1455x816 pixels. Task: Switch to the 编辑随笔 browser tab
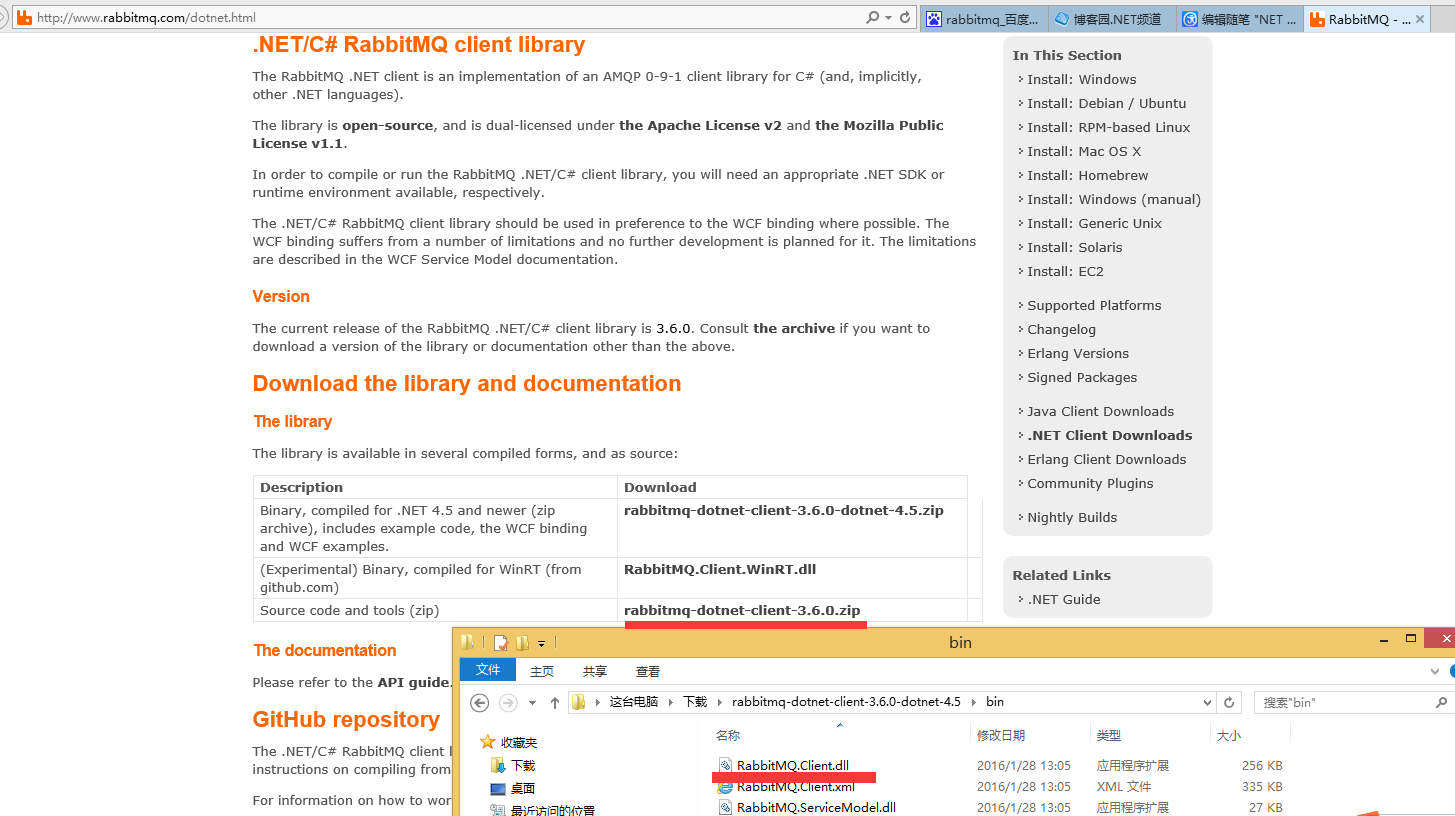point(1240,19)
